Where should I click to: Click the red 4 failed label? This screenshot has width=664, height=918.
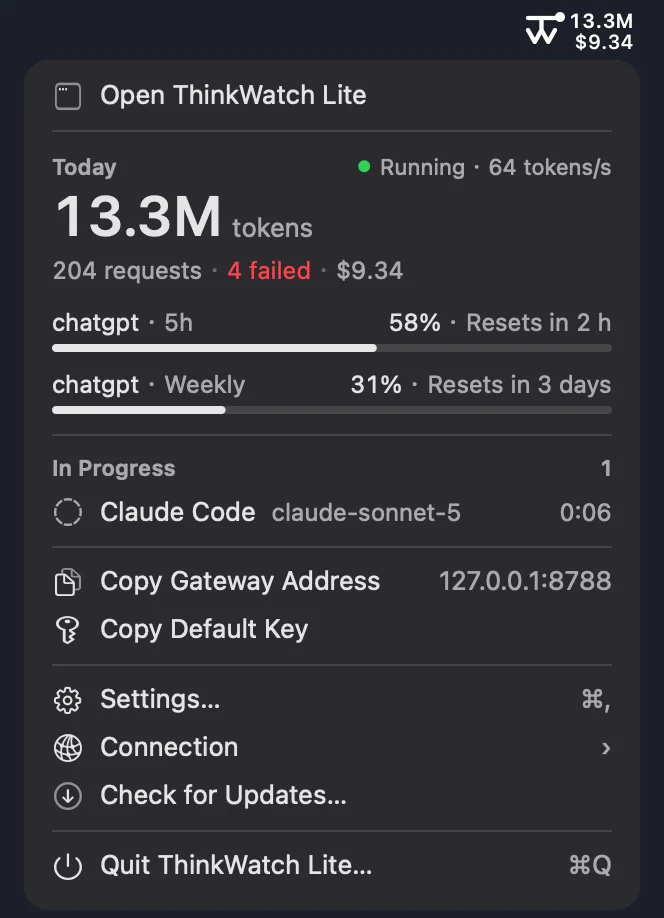[269, 270]
